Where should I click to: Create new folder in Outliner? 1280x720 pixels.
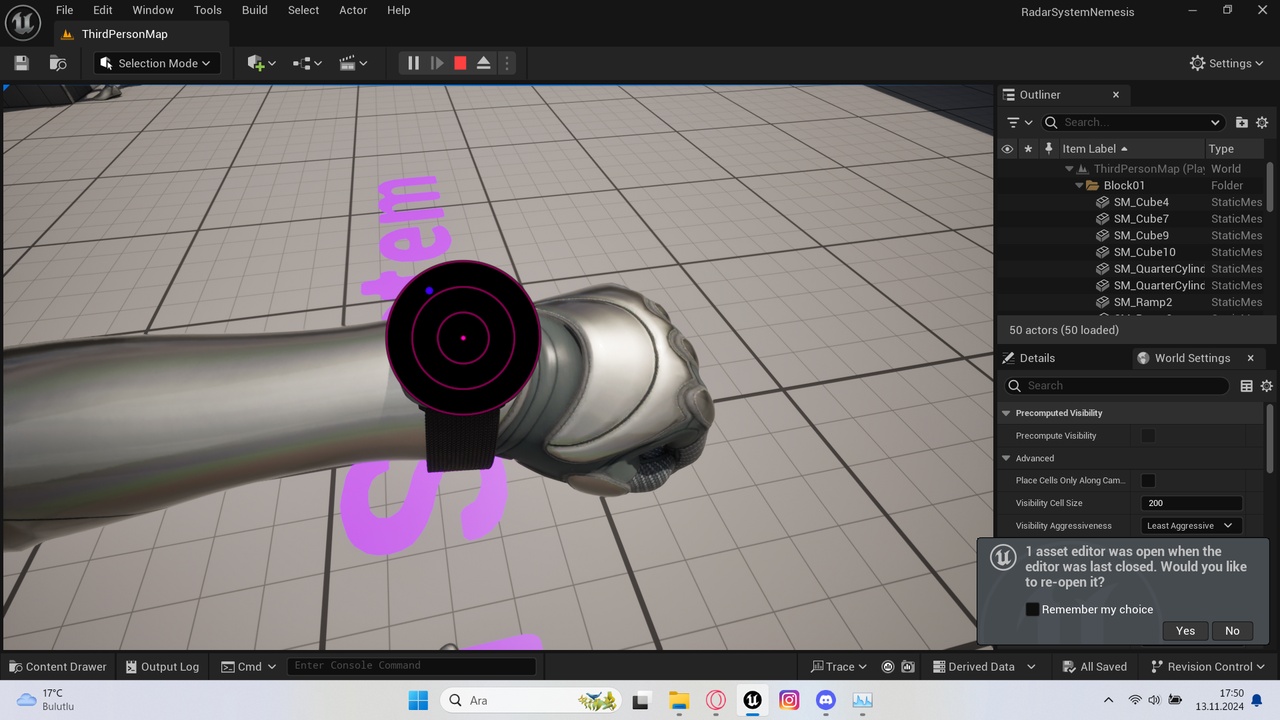pyautogui.click(x=1241, y=122)
